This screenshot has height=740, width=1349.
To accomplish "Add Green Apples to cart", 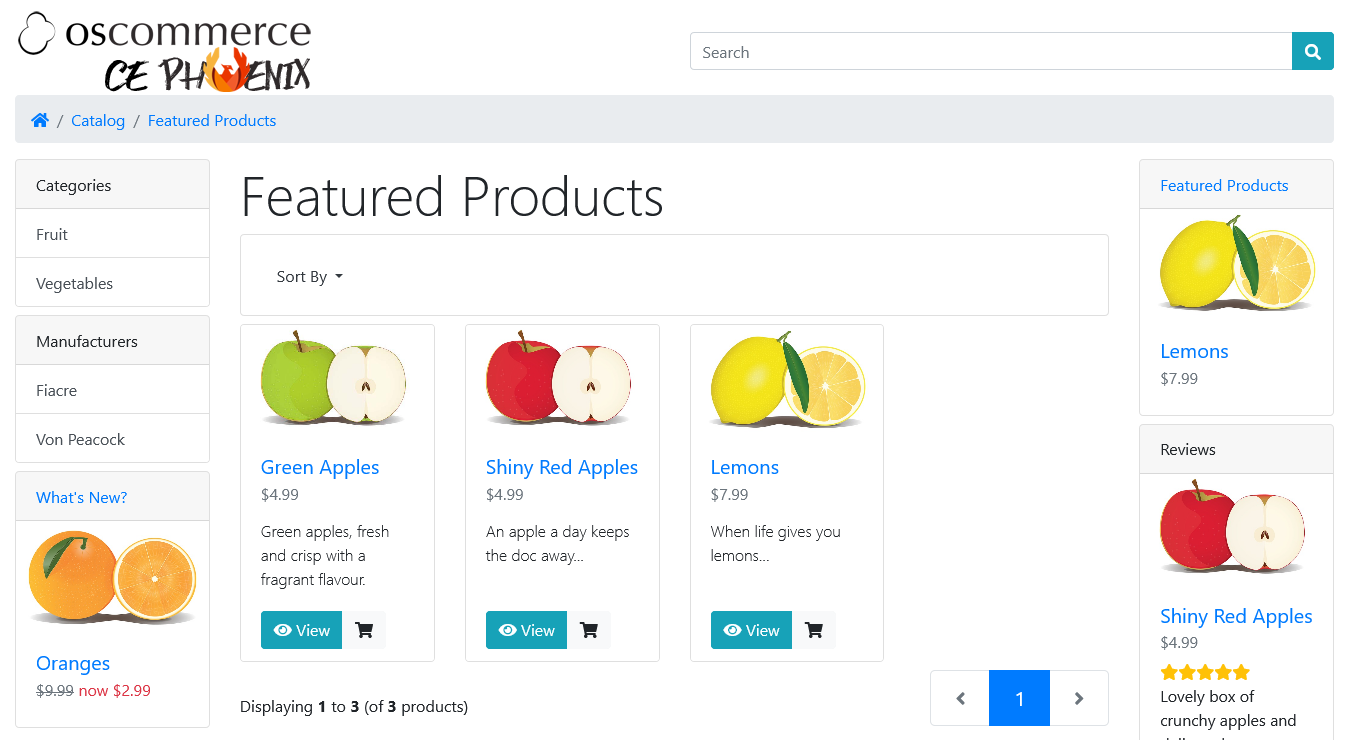I will pos(364,630).
